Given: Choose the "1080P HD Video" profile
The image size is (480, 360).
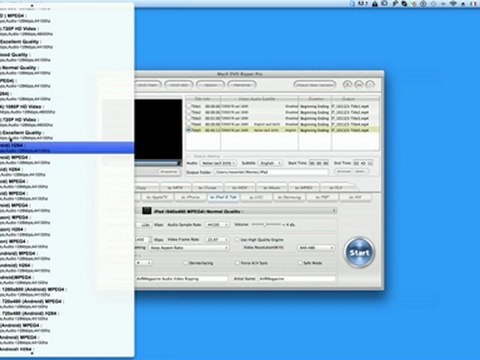Looking at the screenshot, I should (x=21, y=109).
